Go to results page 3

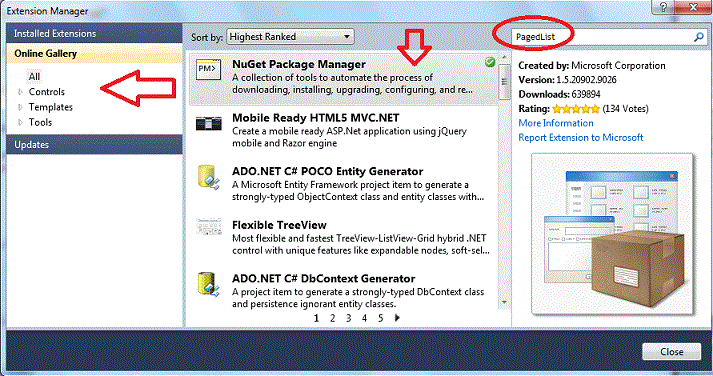(x=348, y=318)
